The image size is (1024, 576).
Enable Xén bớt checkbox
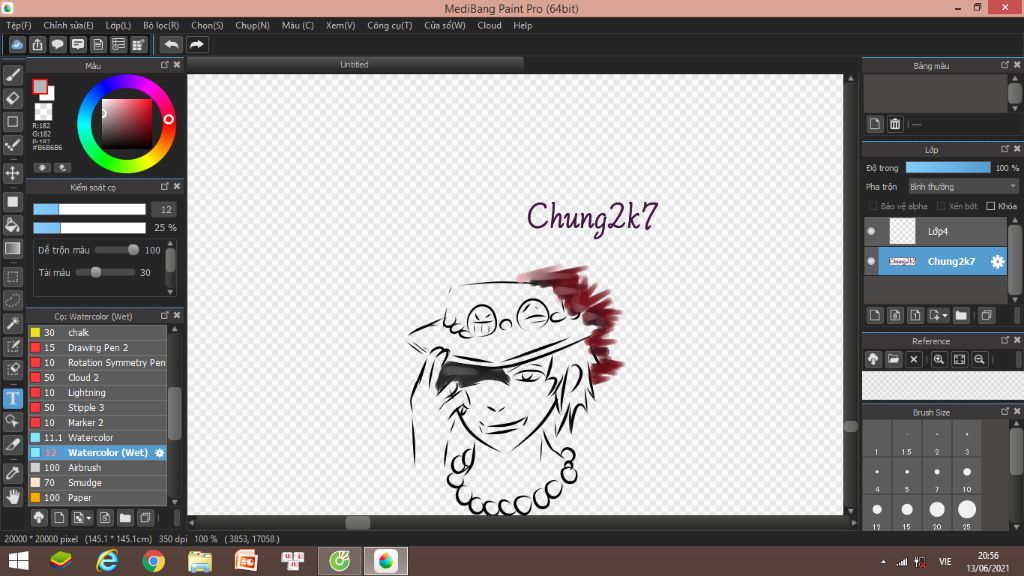tap(941, 206)
